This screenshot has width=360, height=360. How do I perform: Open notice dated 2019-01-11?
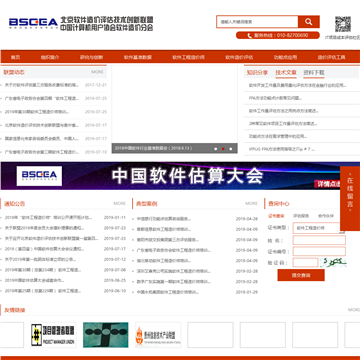pos(48,218)
